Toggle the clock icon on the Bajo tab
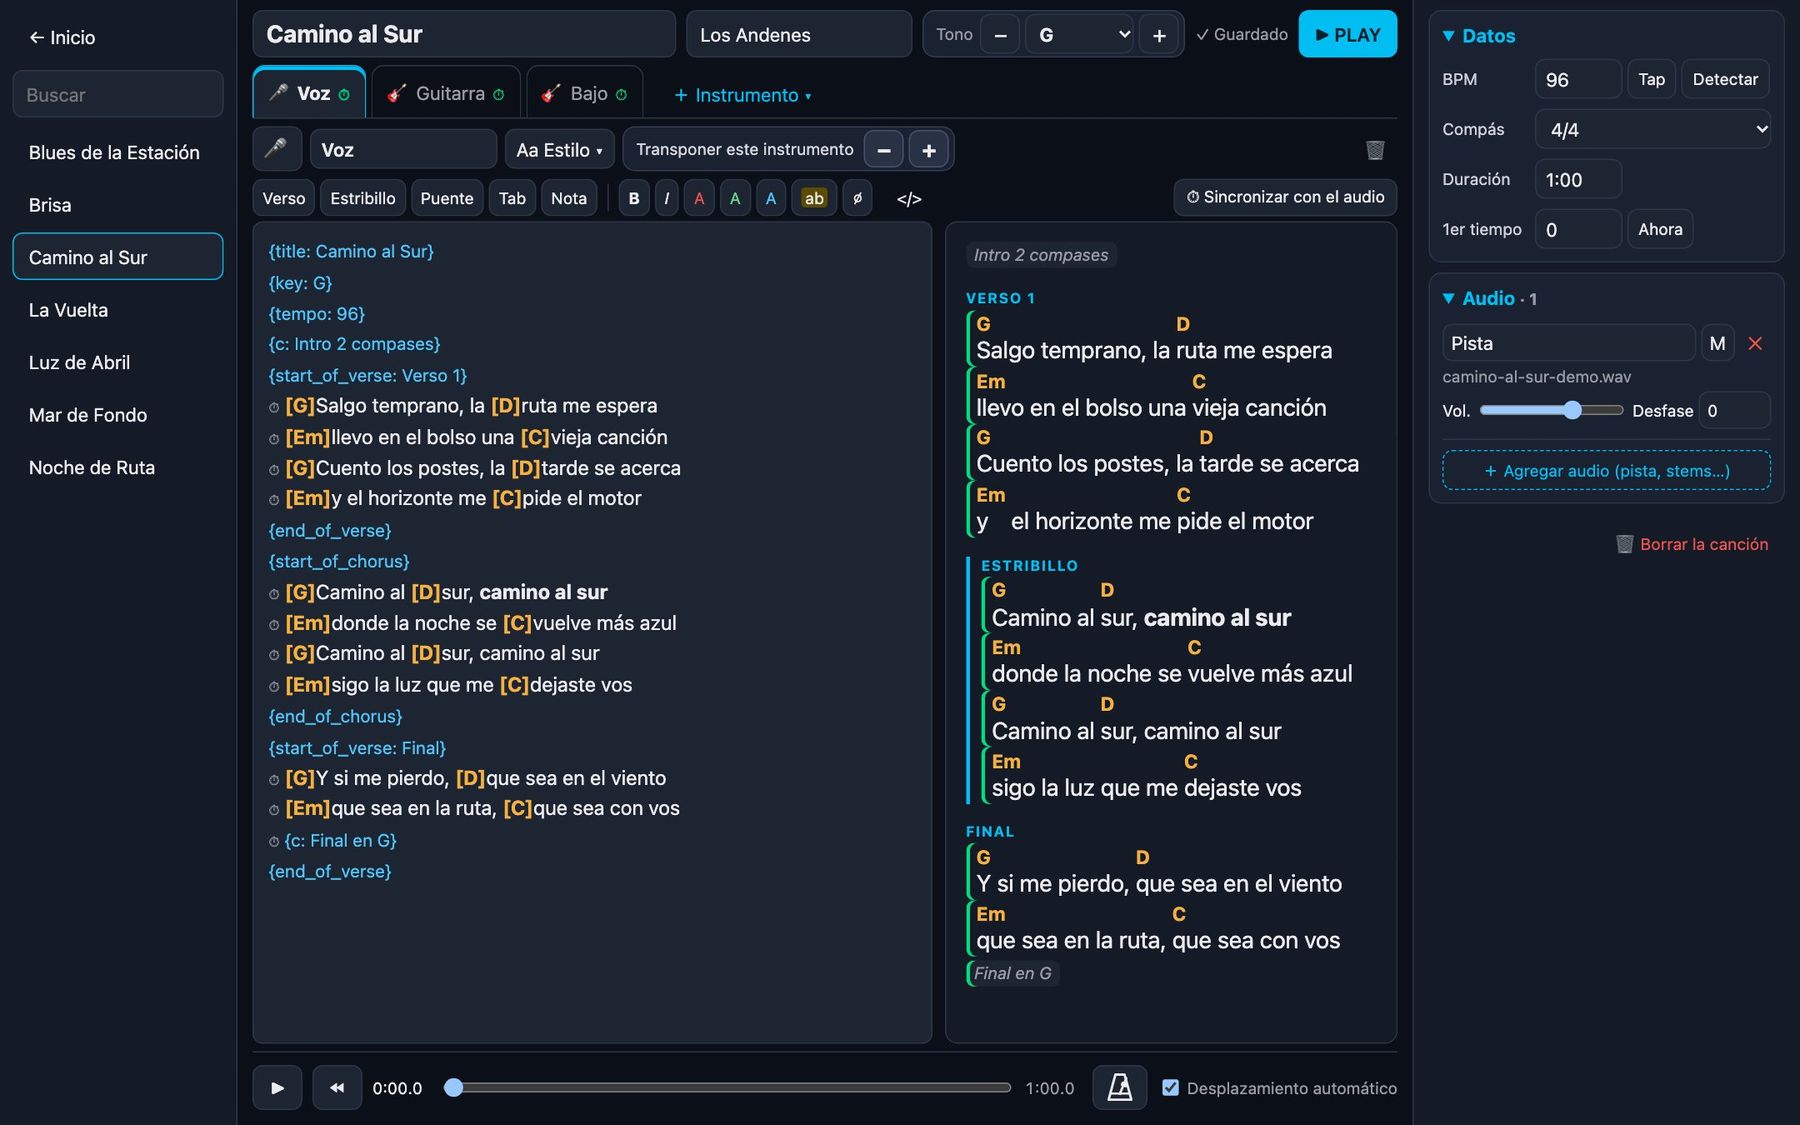 pos(621,94)
